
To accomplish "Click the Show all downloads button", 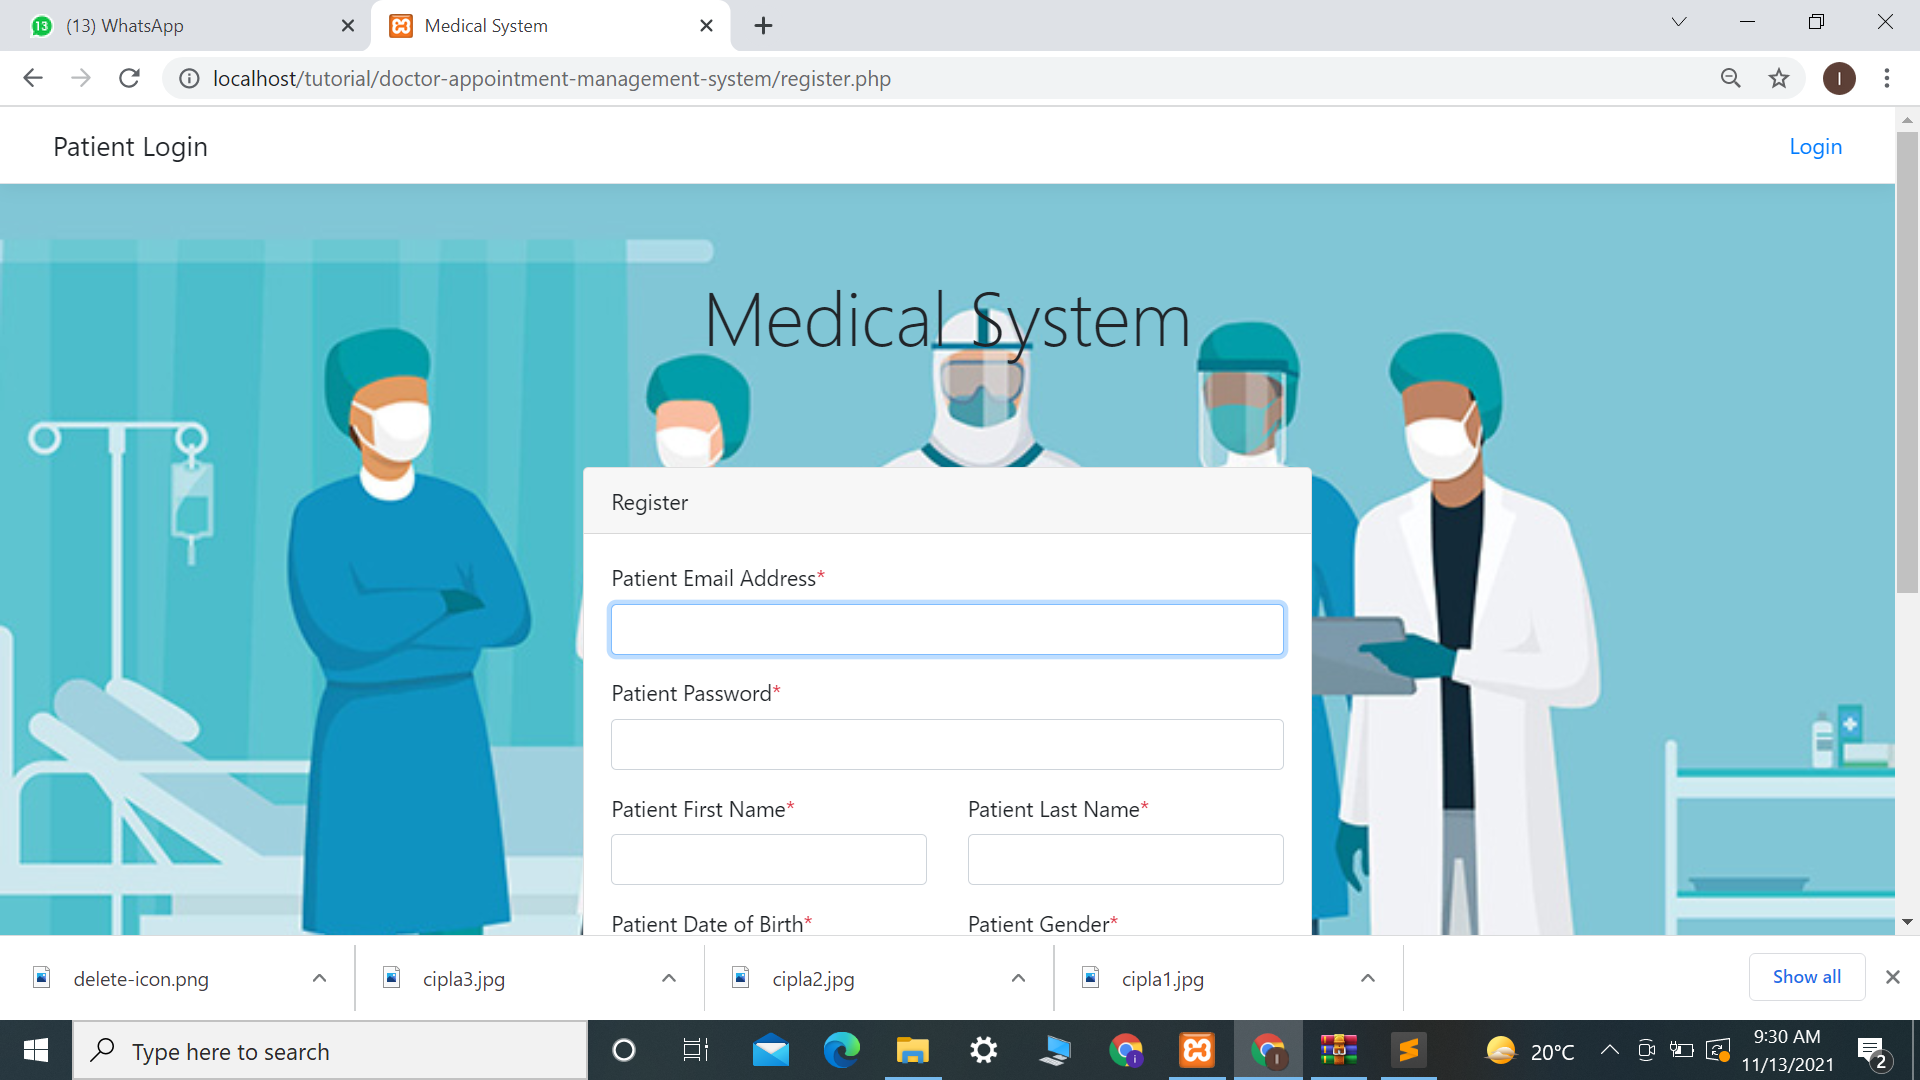I will click(x=1806, y=977).
